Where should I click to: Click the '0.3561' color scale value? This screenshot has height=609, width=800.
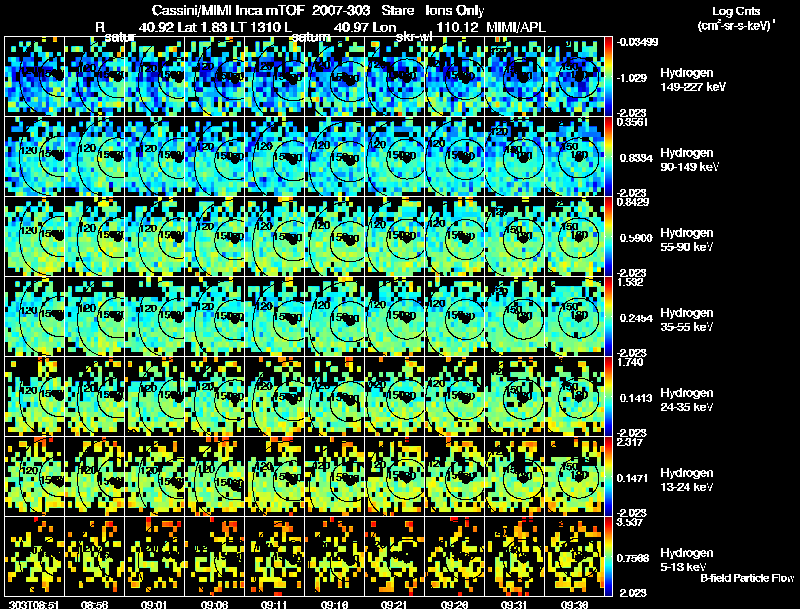[x=632, y=122]
